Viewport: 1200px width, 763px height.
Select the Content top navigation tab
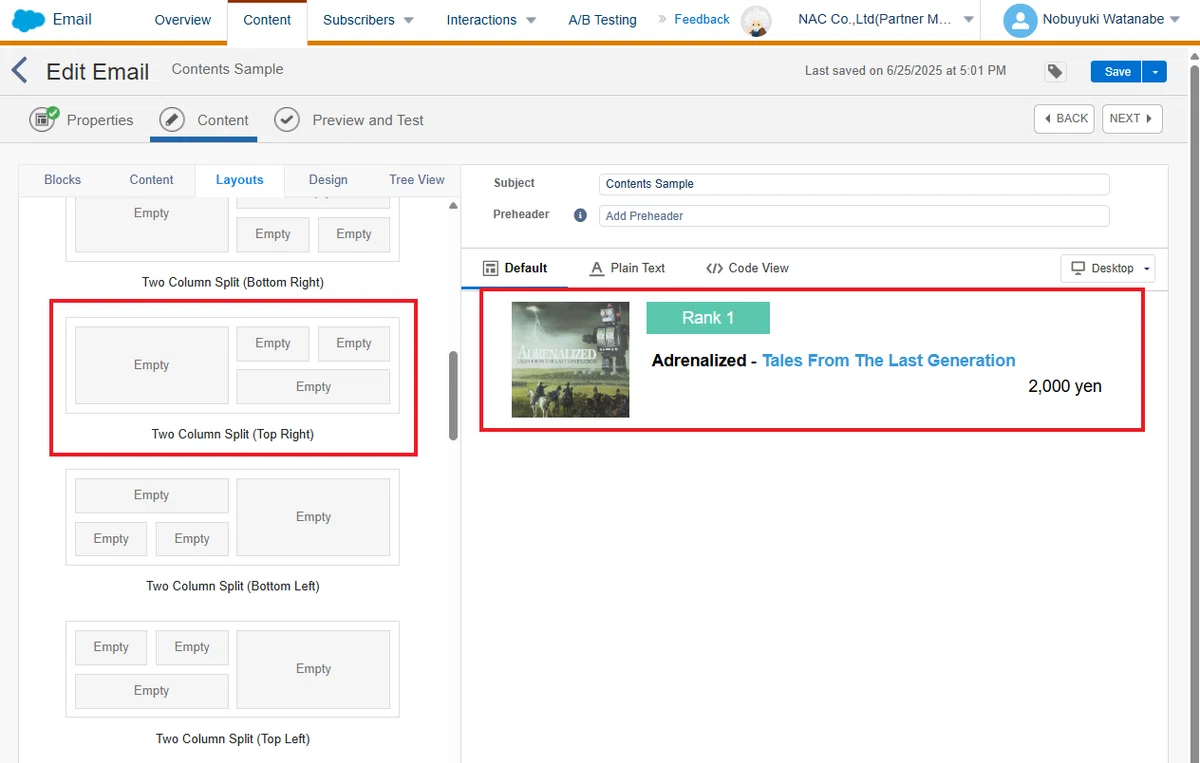click(268, 20)
